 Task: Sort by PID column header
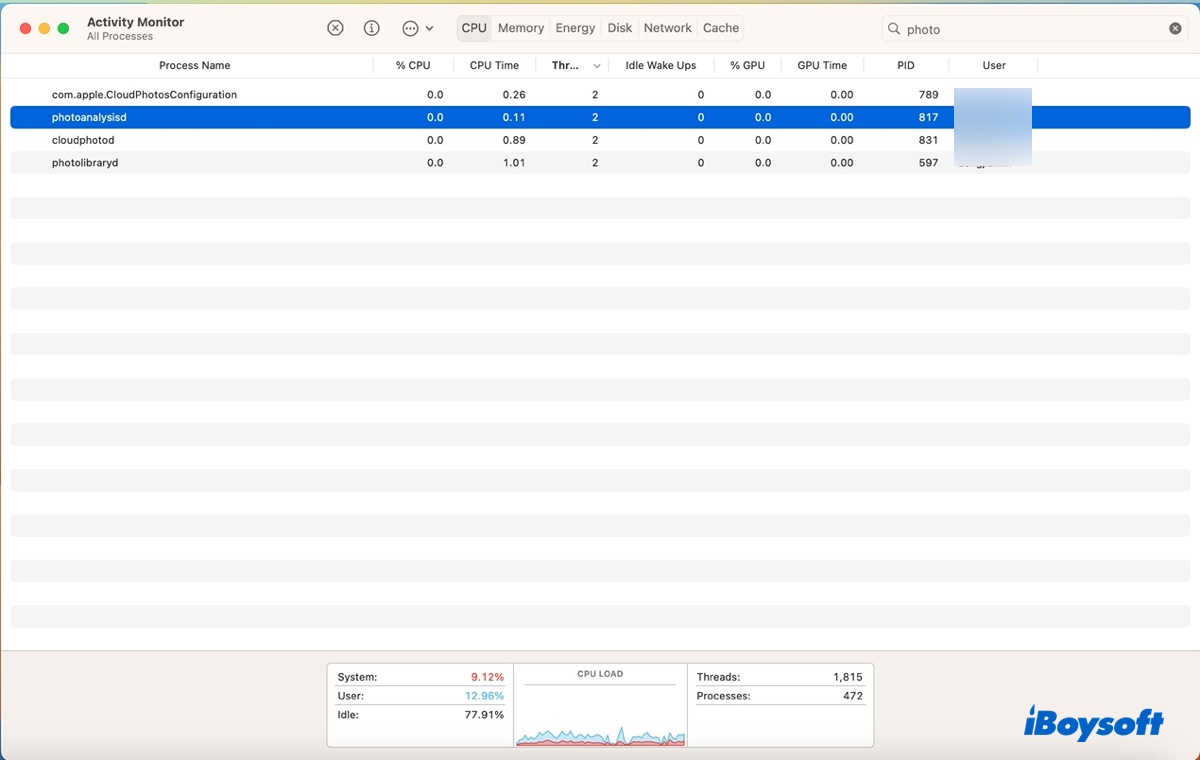pos(906,65)
